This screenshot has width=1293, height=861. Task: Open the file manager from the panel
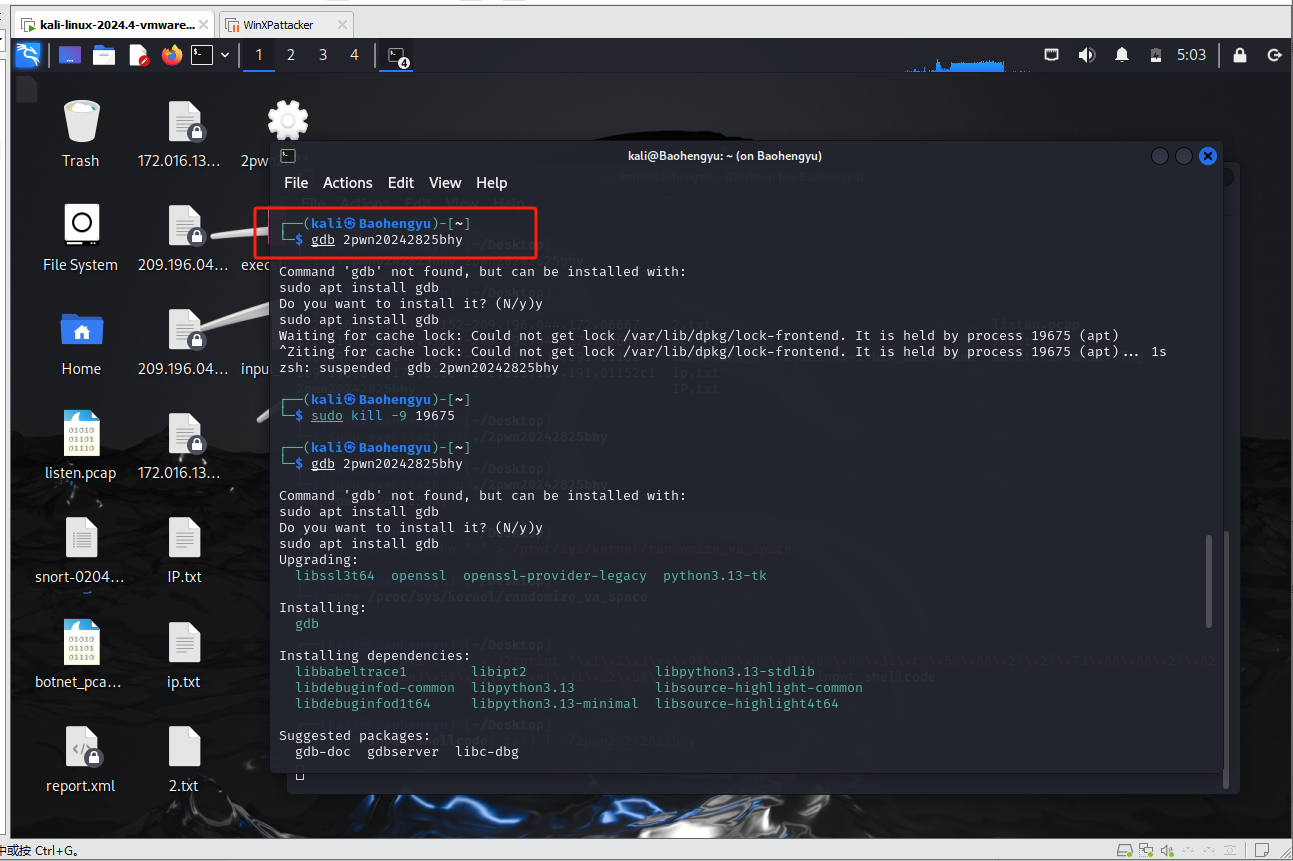104,55
